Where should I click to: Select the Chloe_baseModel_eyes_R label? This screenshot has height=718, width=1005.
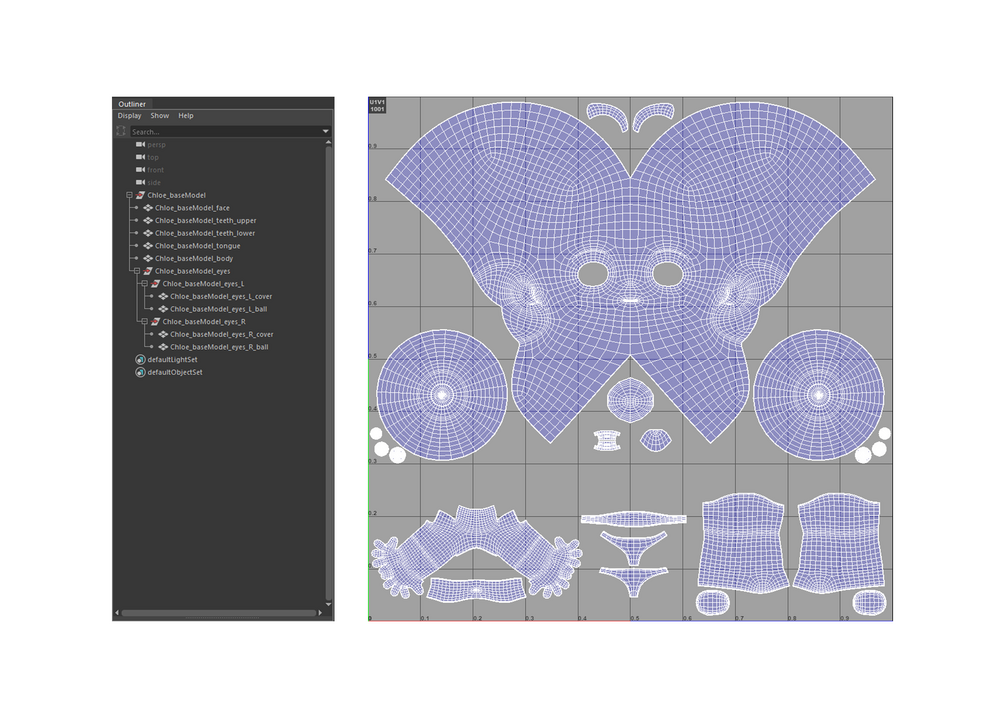(x=204, y=322)
